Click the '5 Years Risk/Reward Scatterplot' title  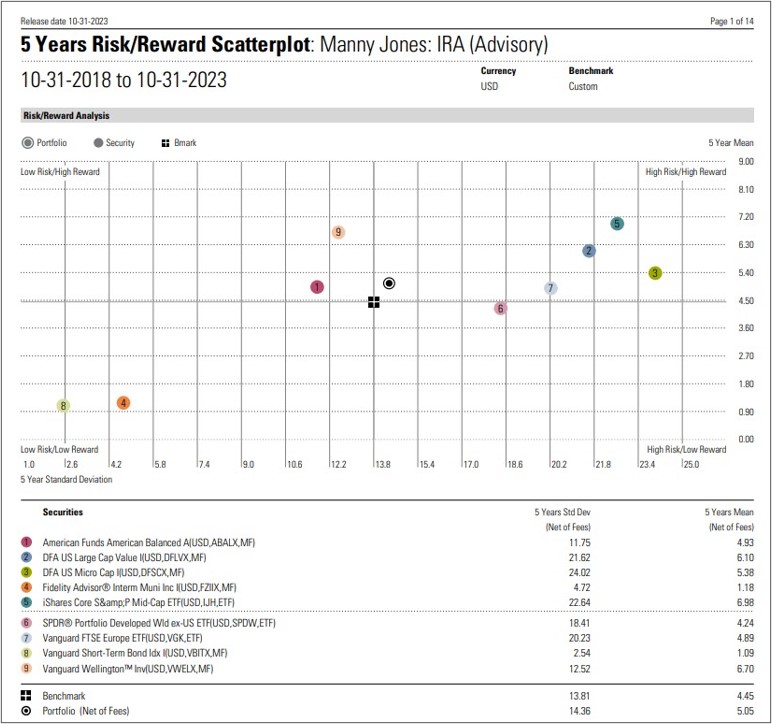coord(165,44)
